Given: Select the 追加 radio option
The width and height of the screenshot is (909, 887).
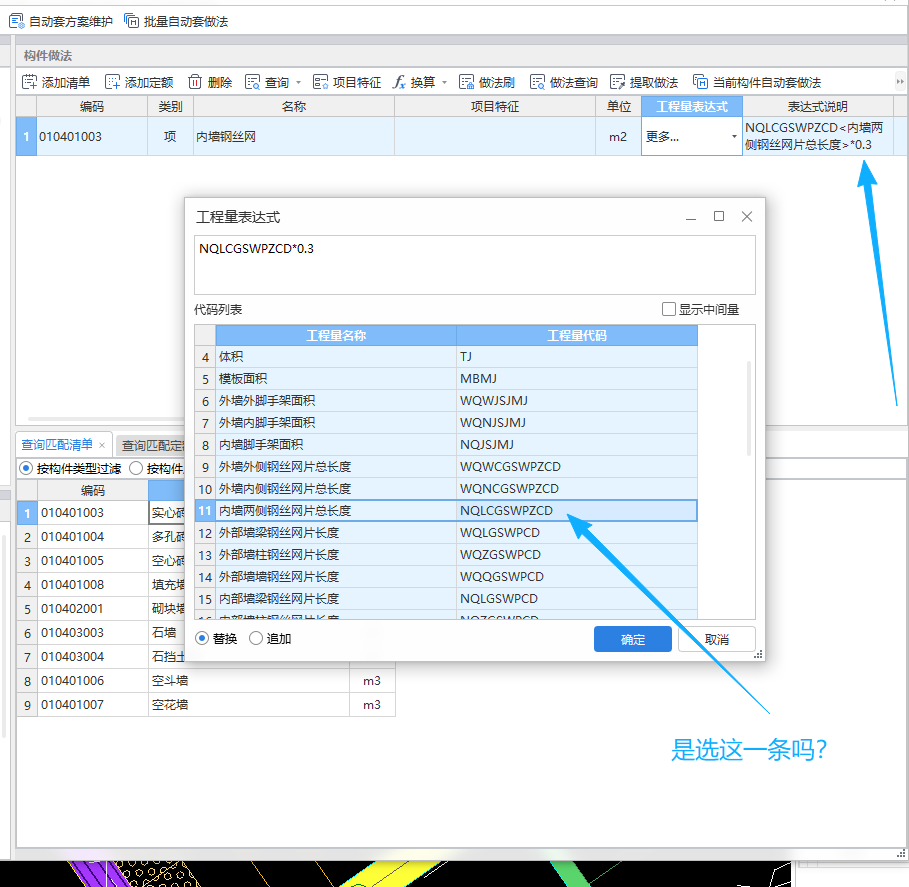Looking at the screenshot, I should [256, 638].
